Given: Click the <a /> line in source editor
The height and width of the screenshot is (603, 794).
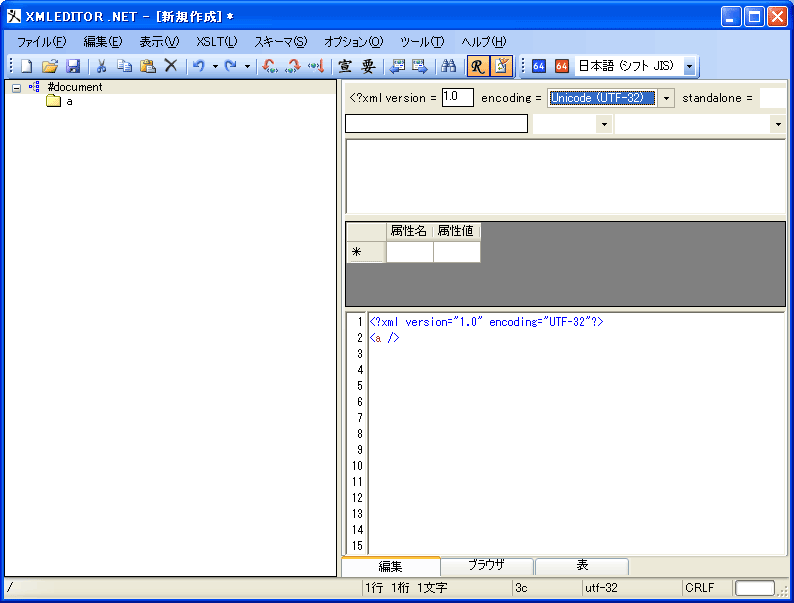Looking at the screenshot, I should [384, 338].
